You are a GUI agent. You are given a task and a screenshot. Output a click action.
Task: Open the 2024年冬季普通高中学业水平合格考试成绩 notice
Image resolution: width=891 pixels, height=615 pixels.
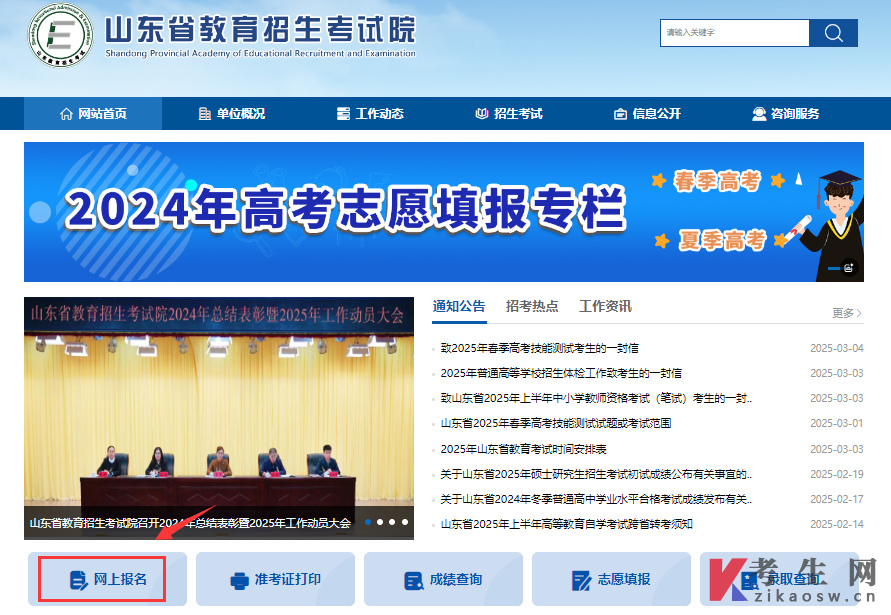point(596,499)
